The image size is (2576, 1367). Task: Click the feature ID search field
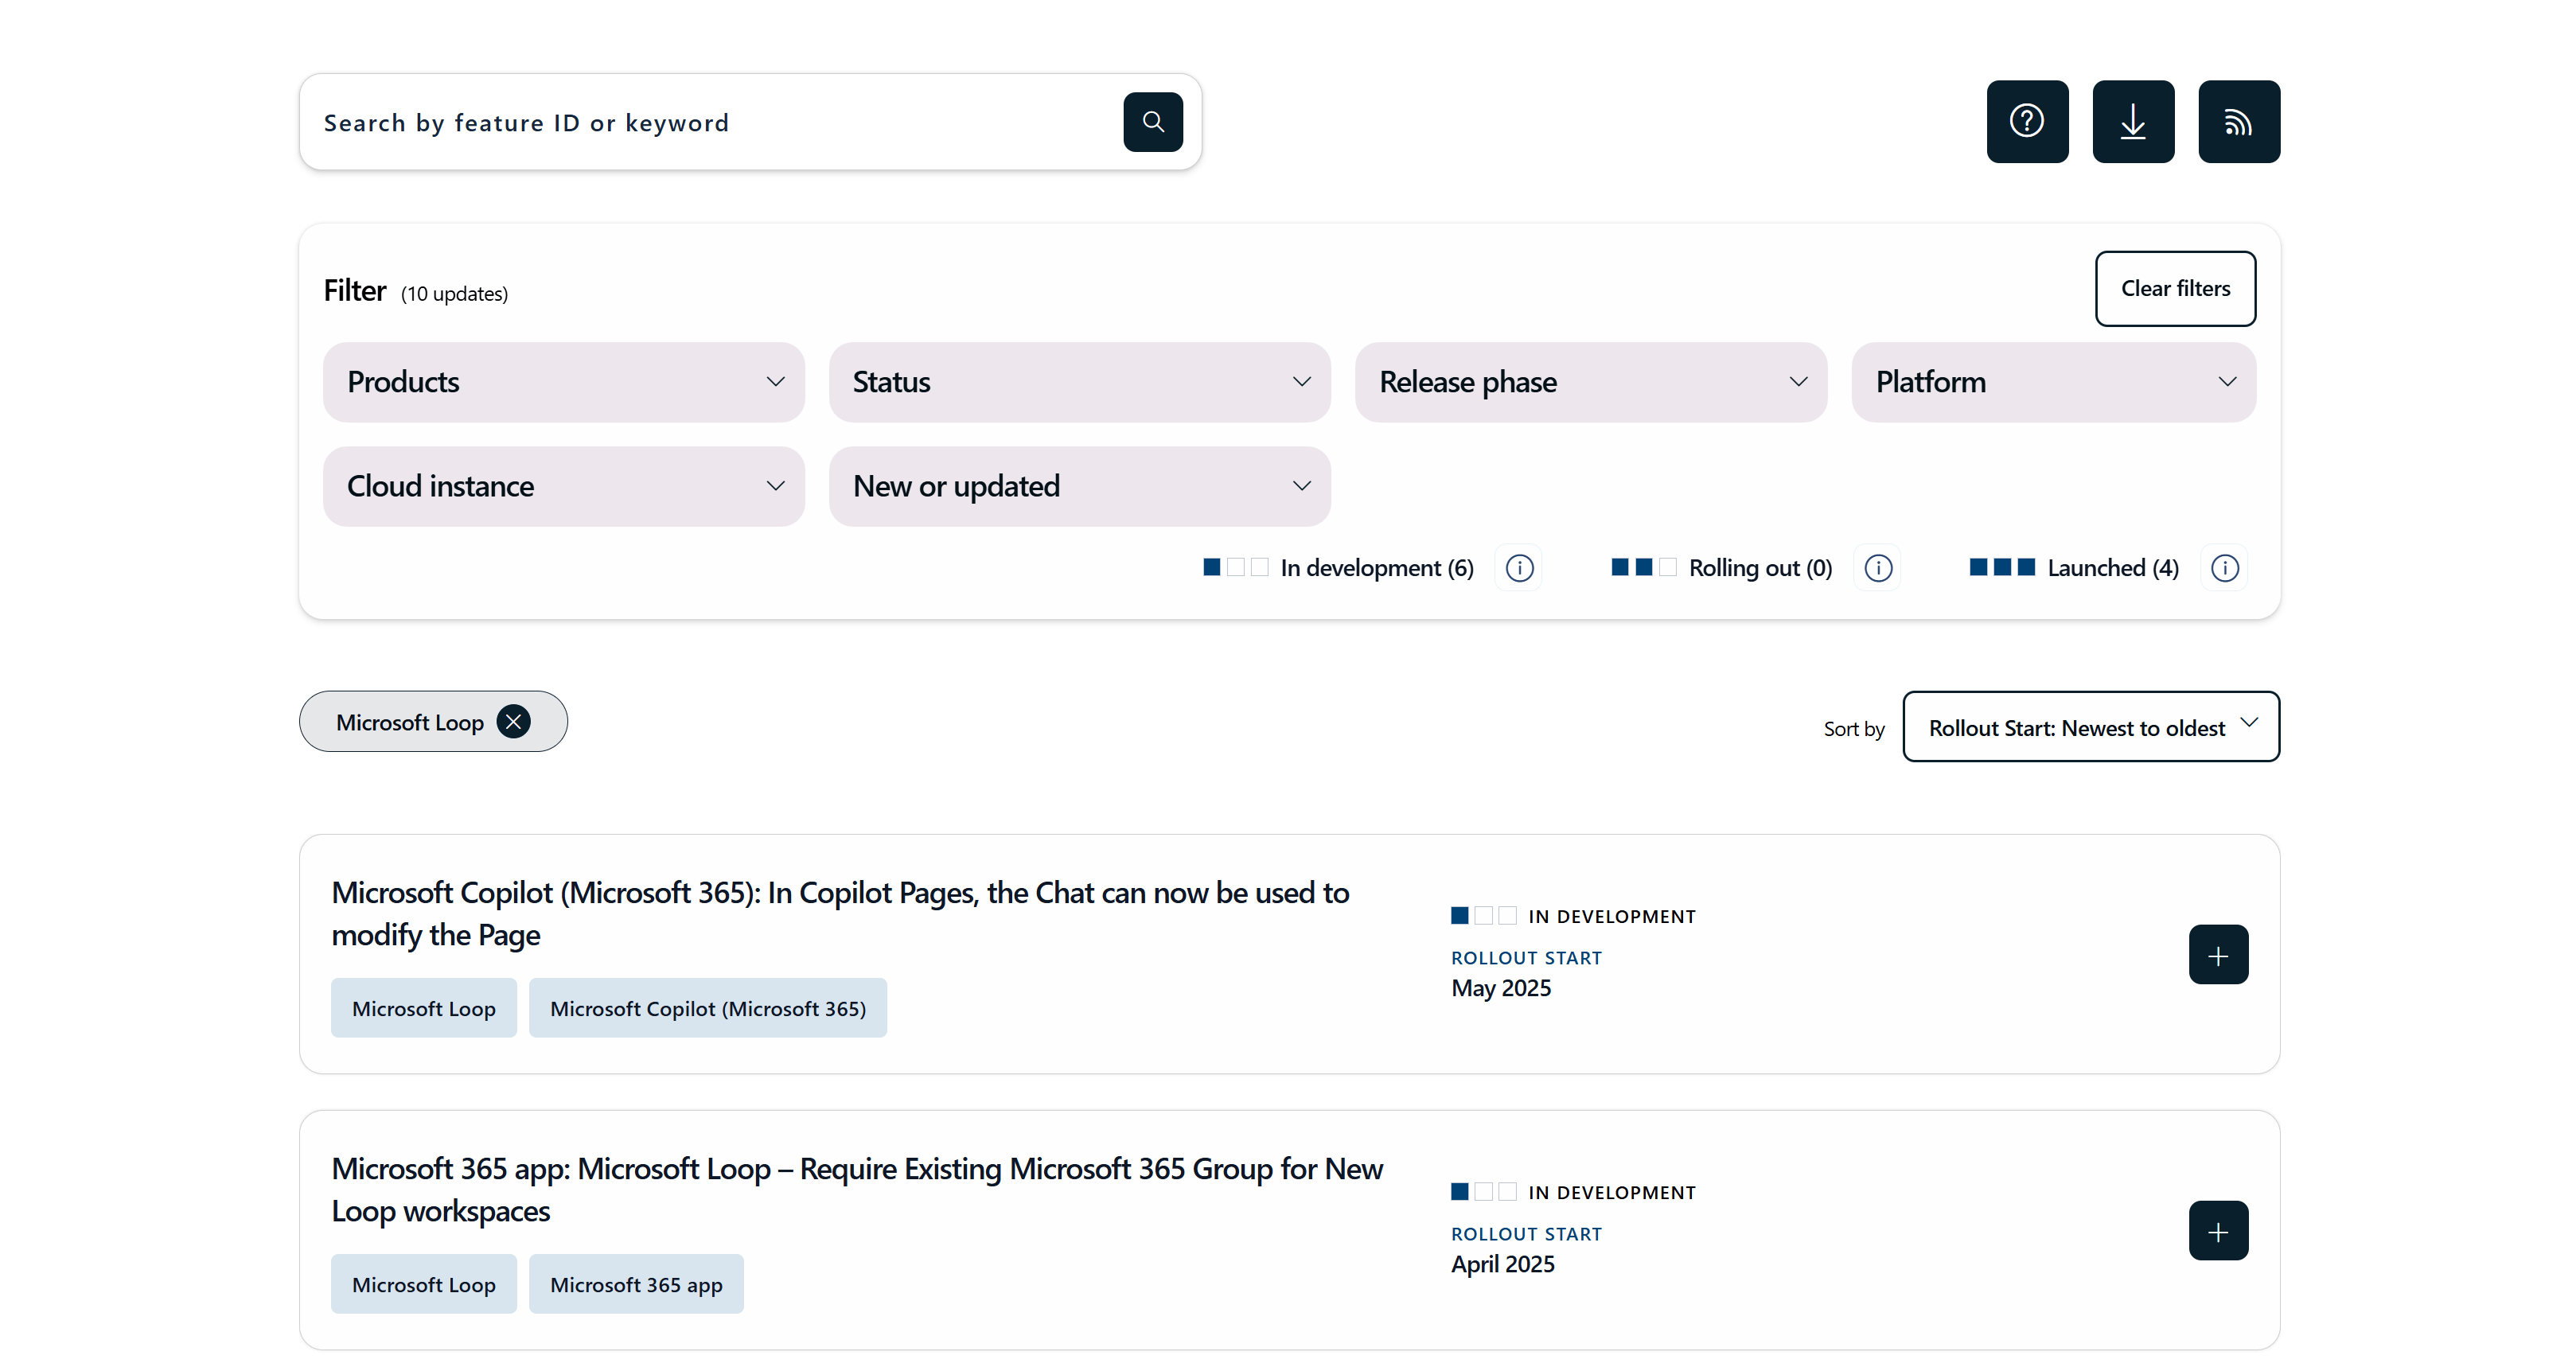click(x=700, y=121)
